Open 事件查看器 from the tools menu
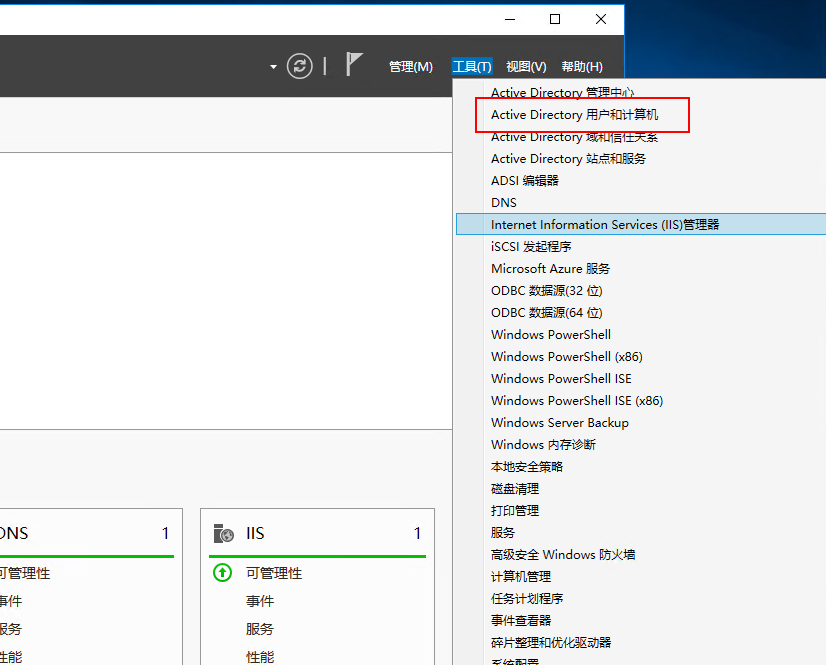Viewport: 826px width, 665px height. (x=521, y=621)
